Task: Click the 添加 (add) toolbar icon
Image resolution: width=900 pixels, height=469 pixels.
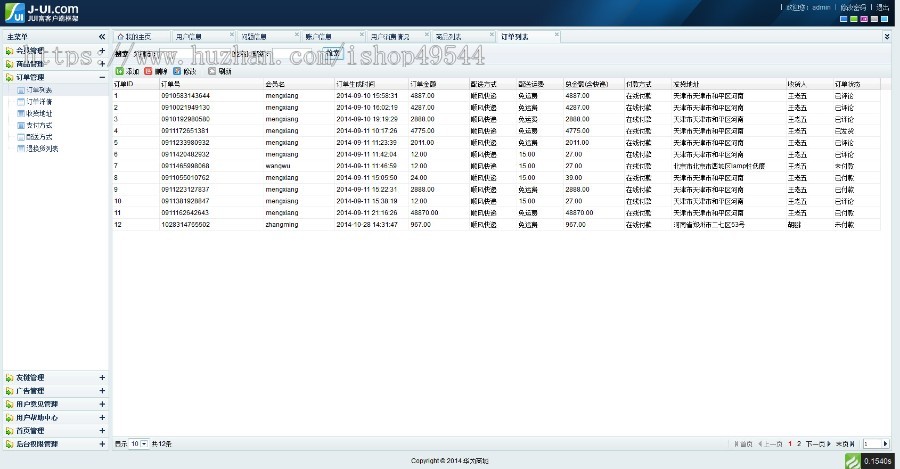Action: pyautogui.click(x=119, y=71)
